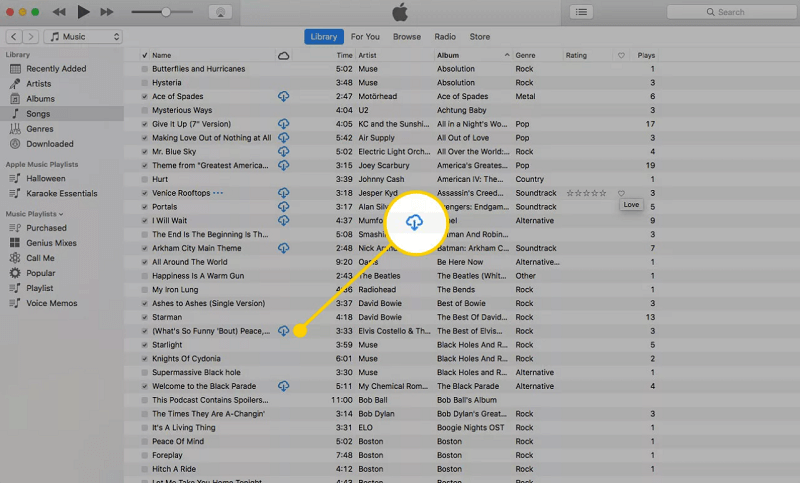Toggle the Portals song checkbox
800x483 pixels.
coord(145,207)
